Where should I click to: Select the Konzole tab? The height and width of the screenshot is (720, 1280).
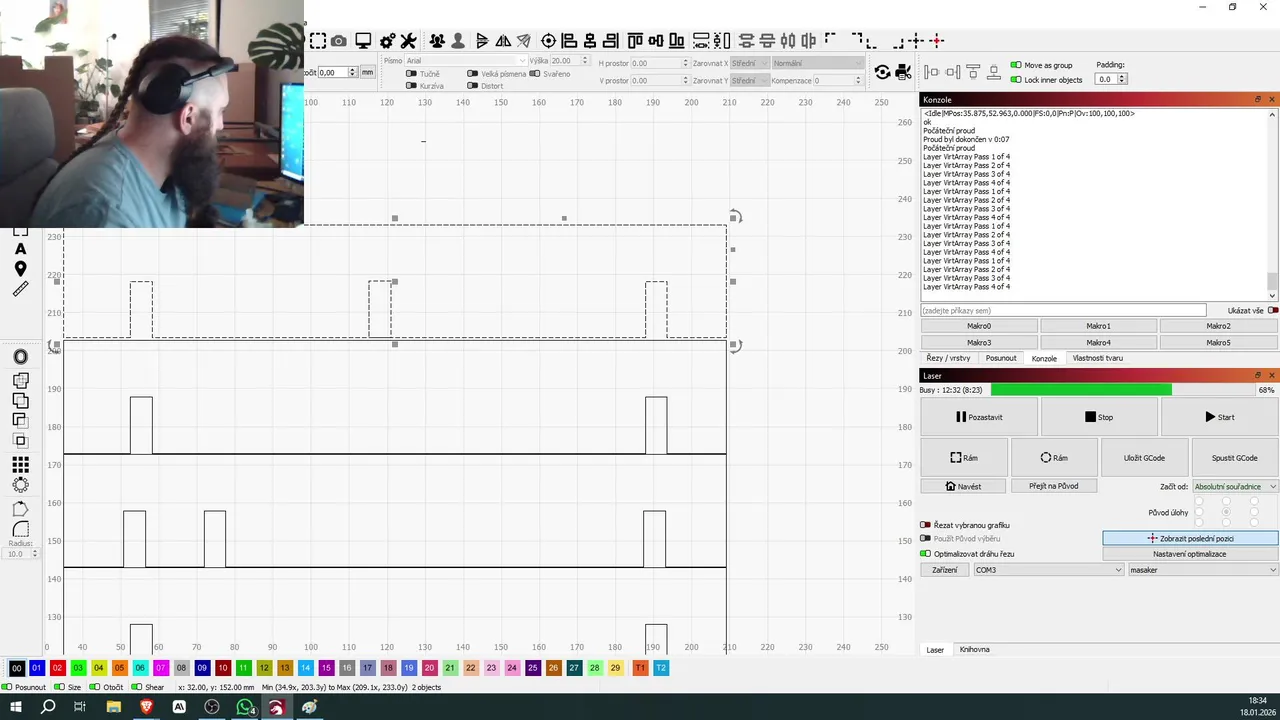[1044, 358]
